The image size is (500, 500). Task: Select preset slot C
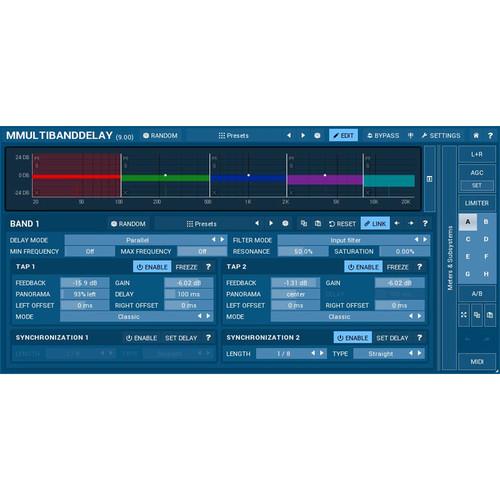point(468,239)
